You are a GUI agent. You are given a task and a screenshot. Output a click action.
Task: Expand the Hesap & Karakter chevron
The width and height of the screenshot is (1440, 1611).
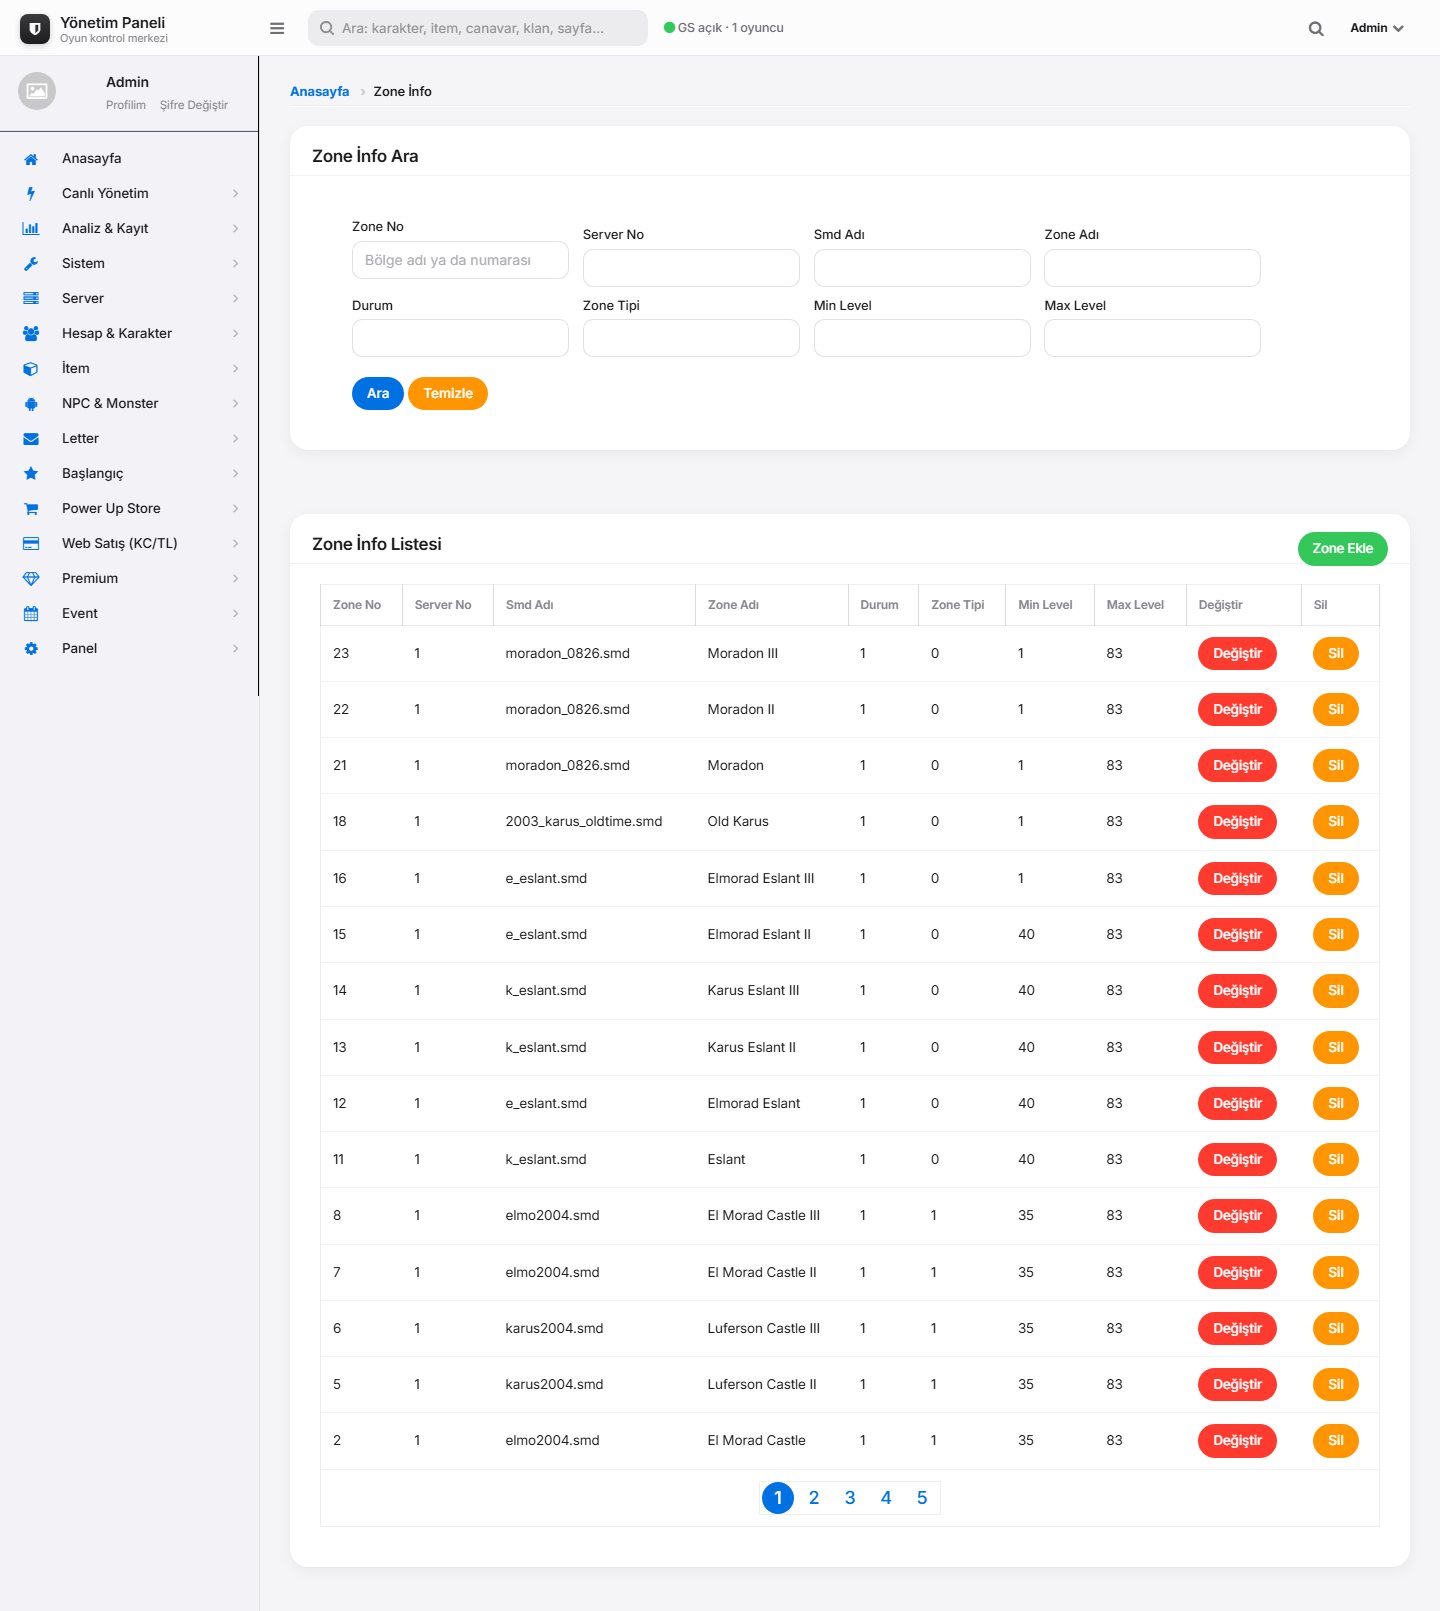coord(236,334)
